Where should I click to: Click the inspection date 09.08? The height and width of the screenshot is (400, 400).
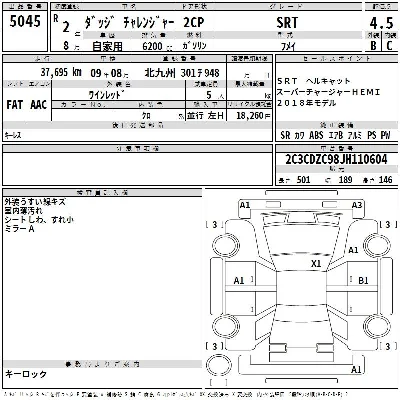point(109,73)
